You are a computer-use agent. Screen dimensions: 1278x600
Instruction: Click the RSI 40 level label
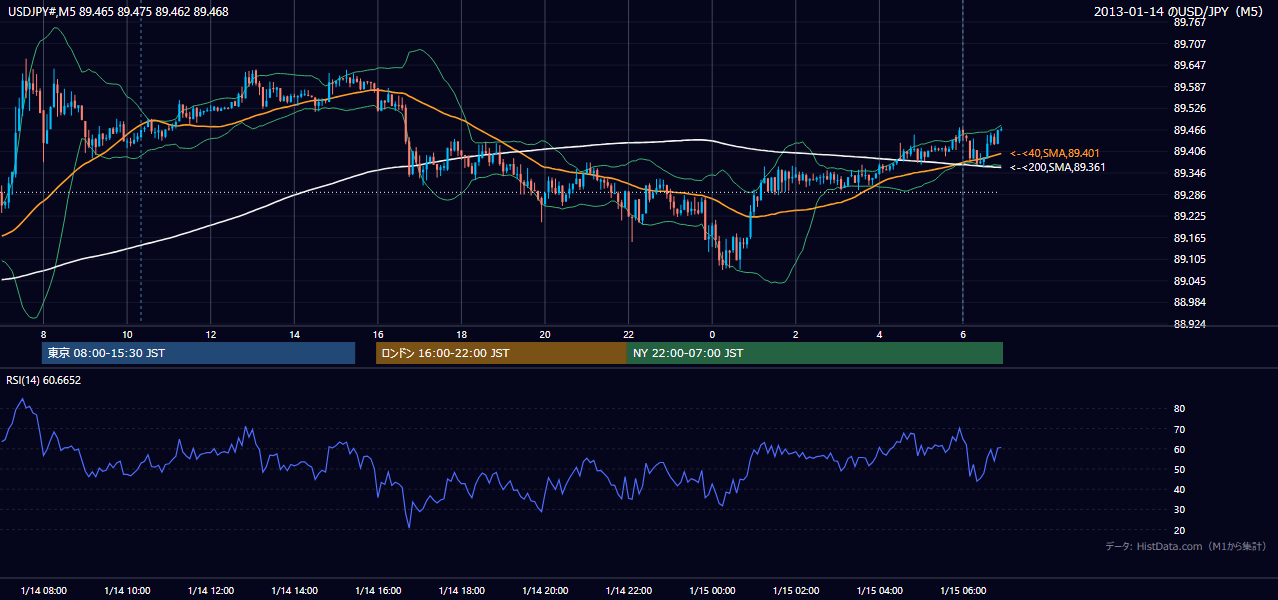(1179, 489)
